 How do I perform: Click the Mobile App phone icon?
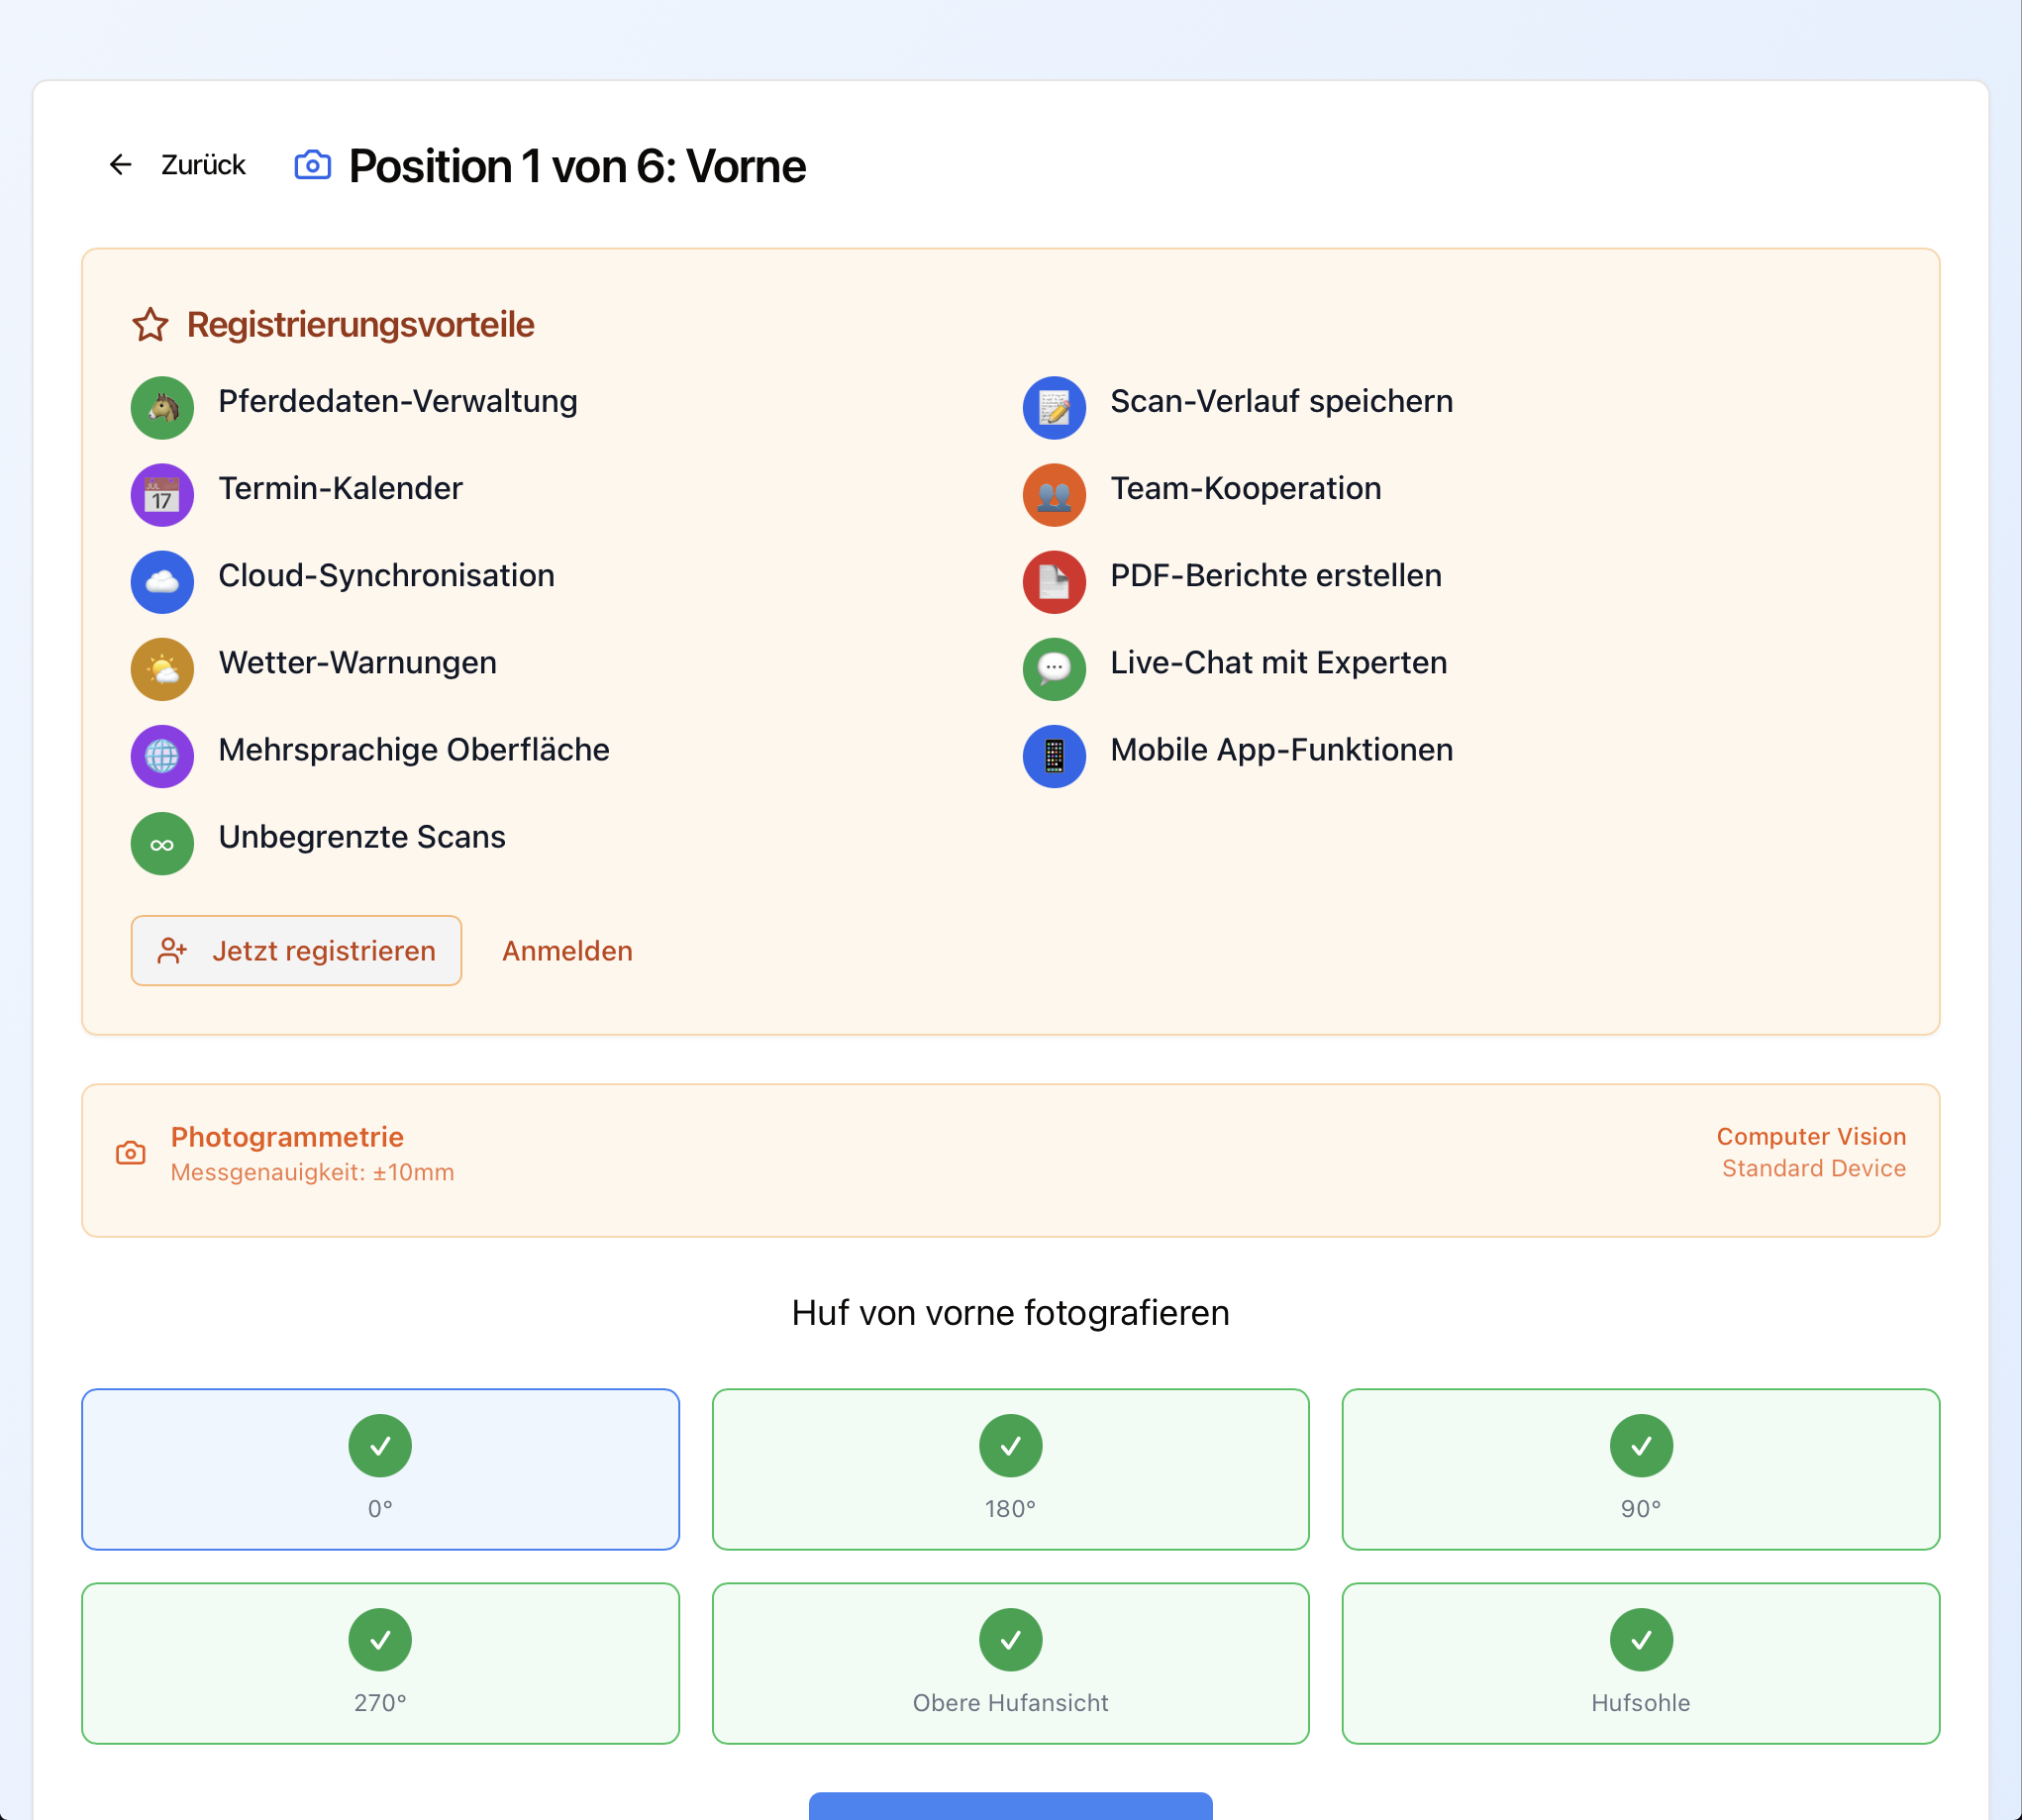coord(1054,756)
